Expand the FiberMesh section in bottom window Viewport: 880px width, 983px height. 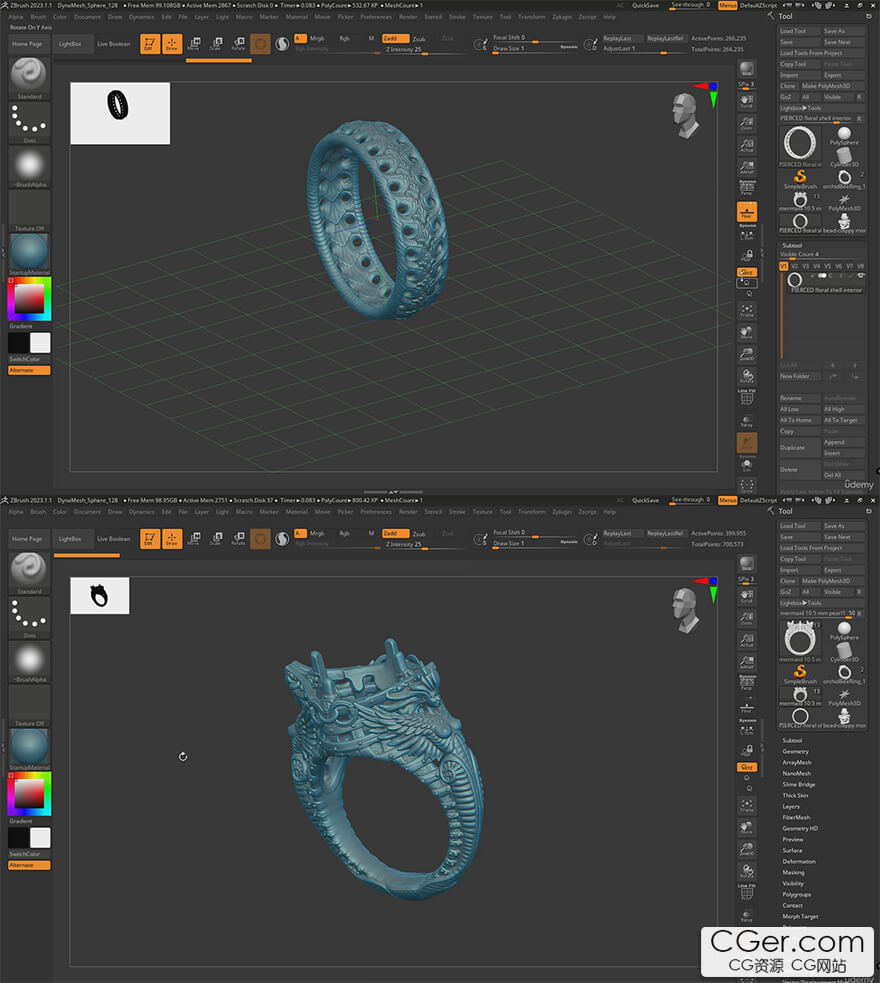point(796,817)
